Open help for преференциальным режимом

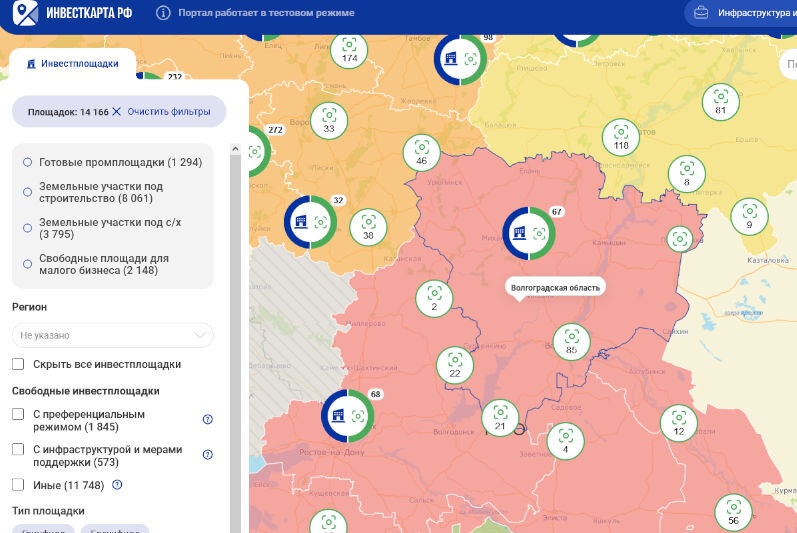tap(207, 419)
